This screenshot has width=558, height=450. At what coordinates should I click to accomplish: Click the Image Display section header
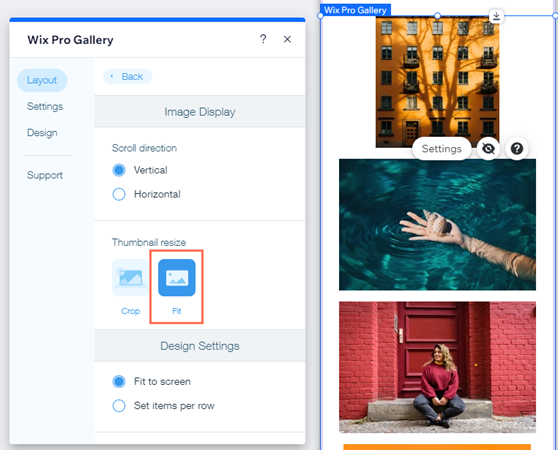(x=200, y=112)
